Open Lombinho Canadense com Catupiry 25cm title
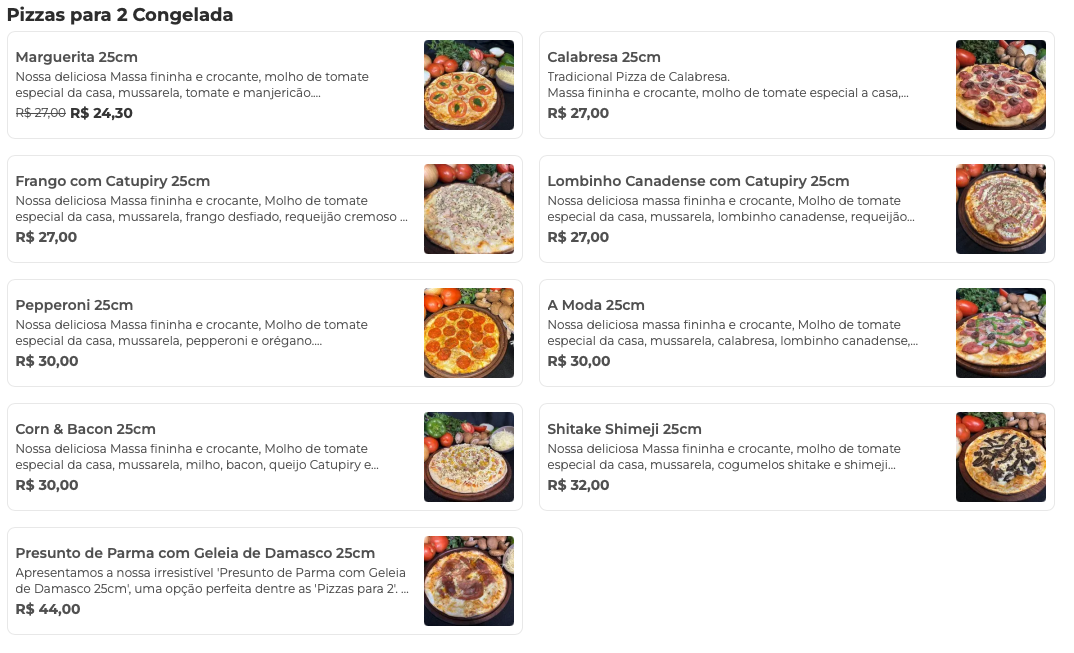Viewport: 1074px width, 653px height. [698, 181]
